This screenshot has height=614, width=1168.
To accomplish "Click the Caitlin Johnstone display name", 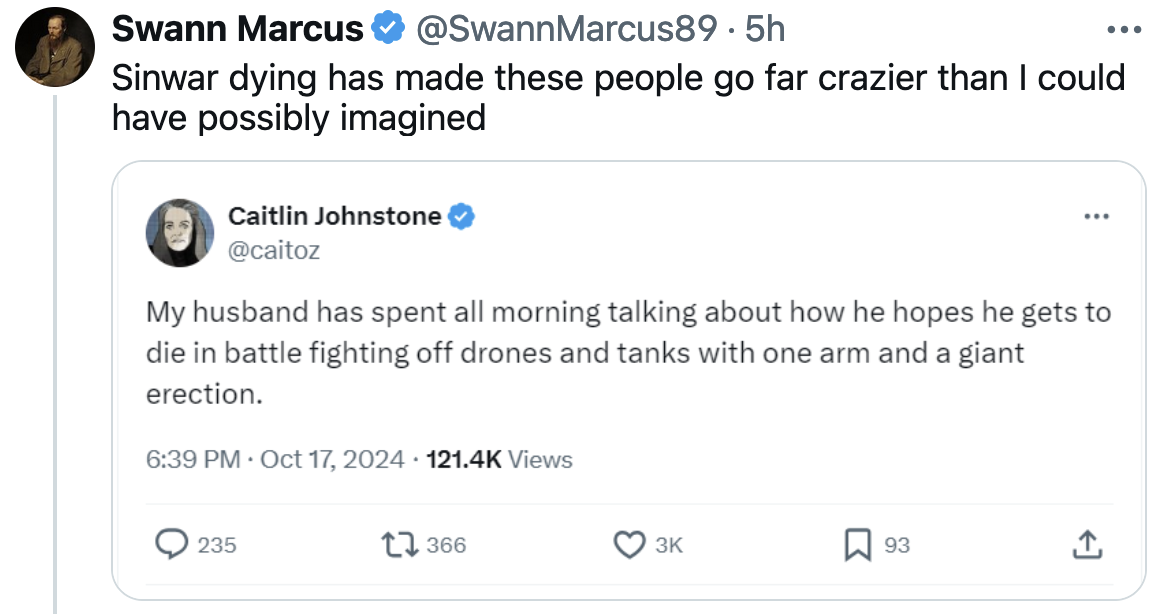I will pos(334,215).
